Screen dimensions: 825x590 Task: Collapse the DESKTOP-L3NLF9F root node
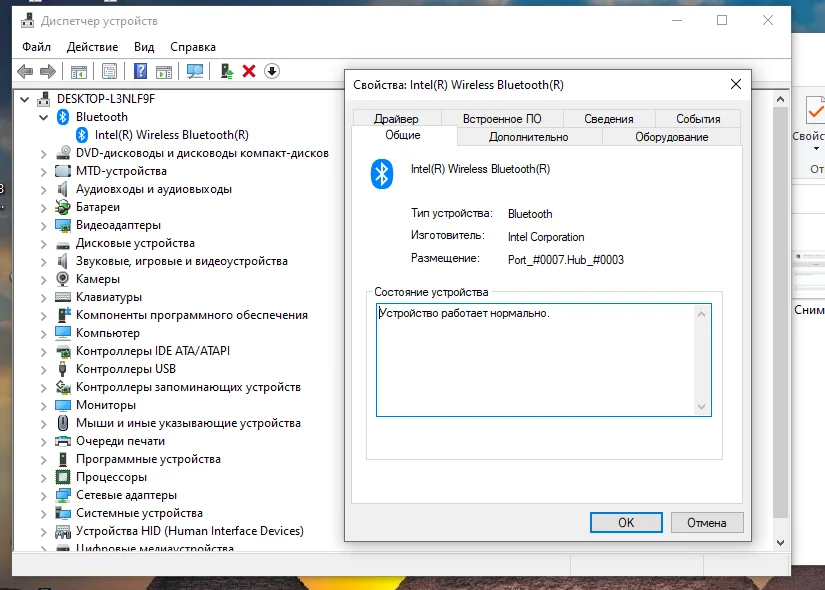tap(24, 99)
